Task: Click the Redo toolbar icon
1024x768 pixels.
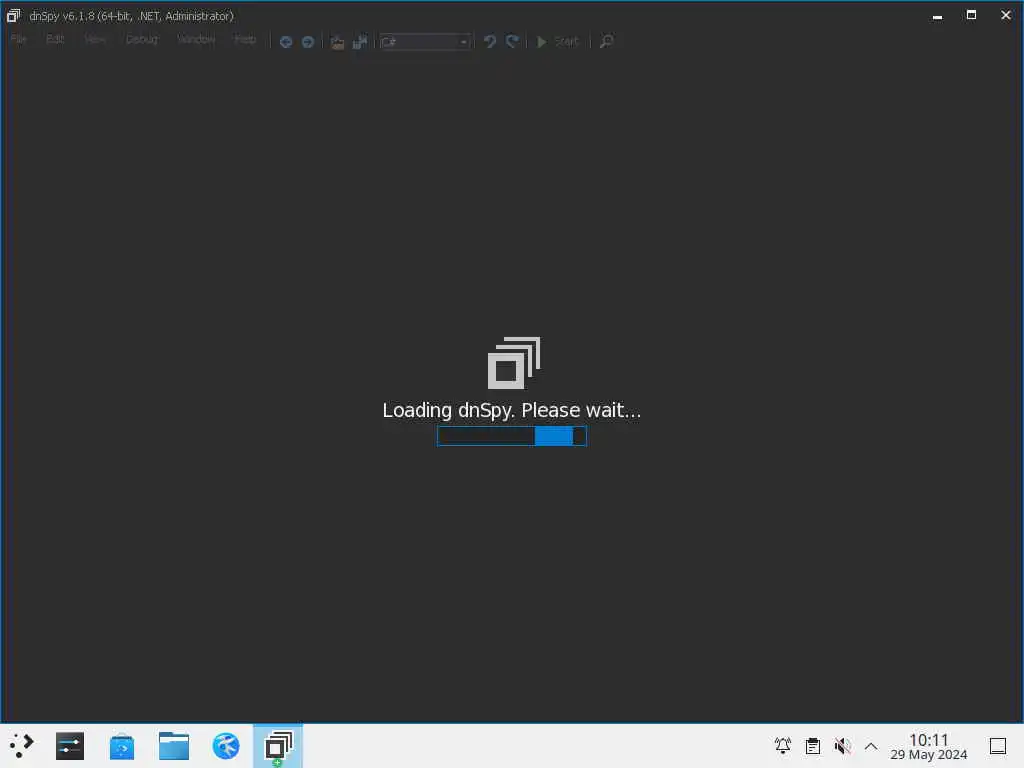Action: [x=513, y=42]
